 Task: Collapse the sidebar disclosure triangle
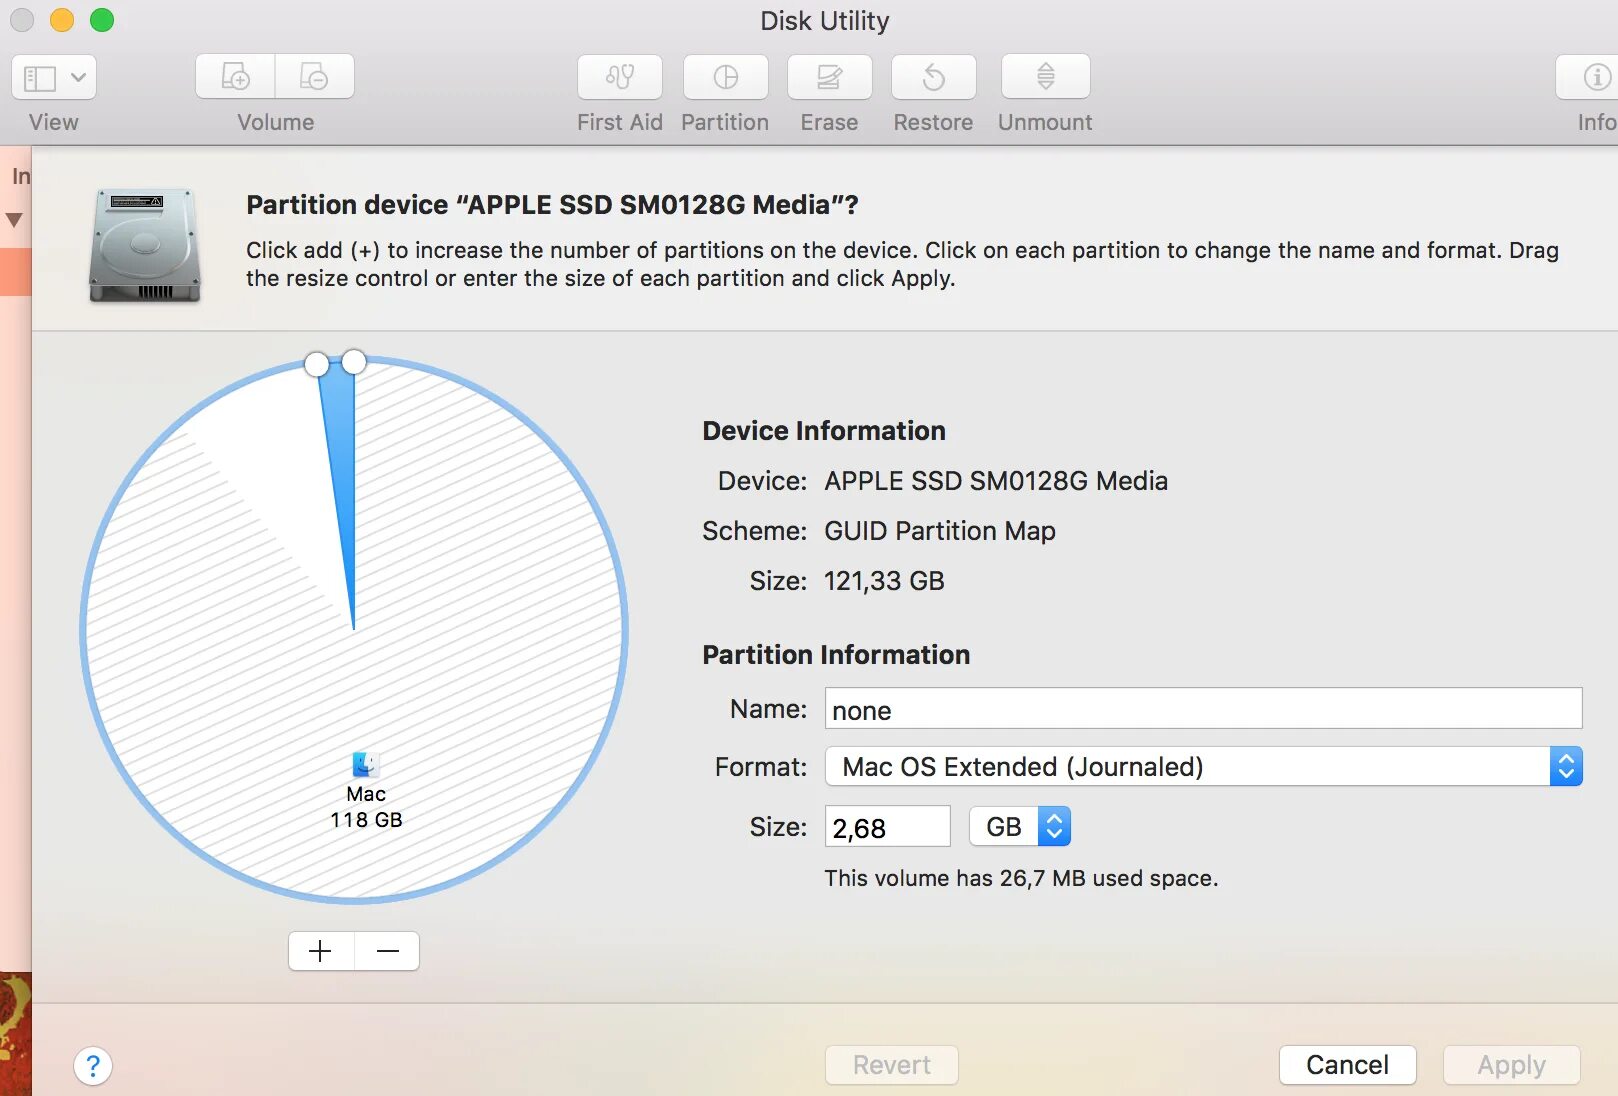[x=14, y=220]
